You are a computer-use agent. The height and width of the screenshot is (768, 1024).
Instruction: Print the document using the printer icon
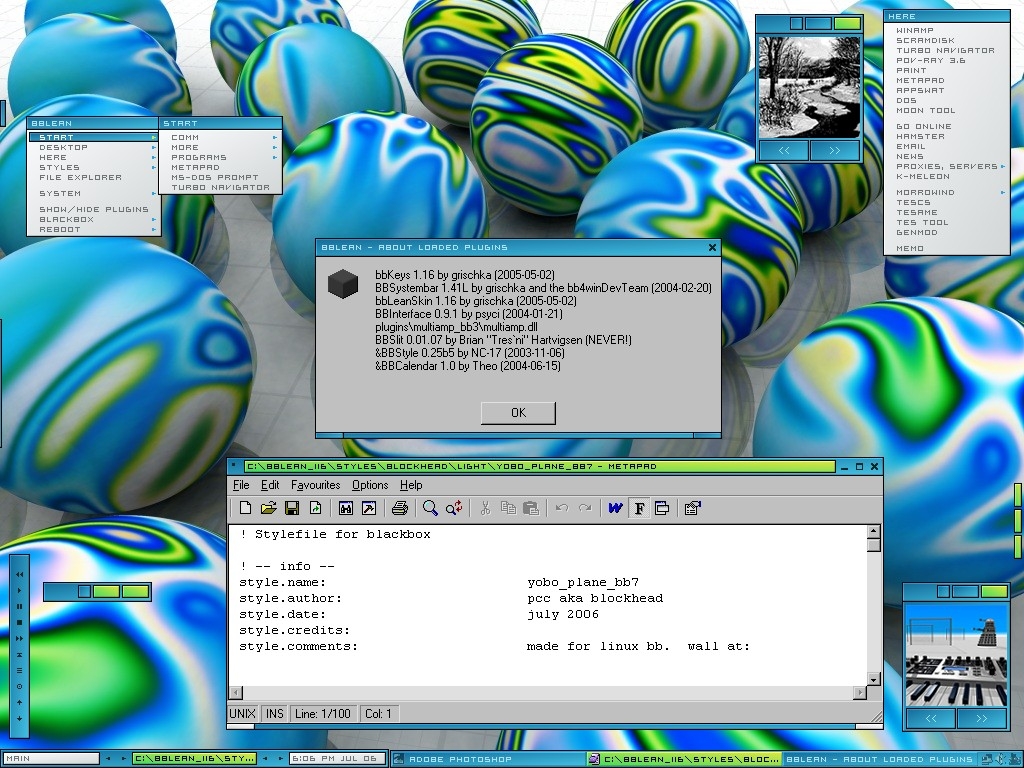click(400, 508)
